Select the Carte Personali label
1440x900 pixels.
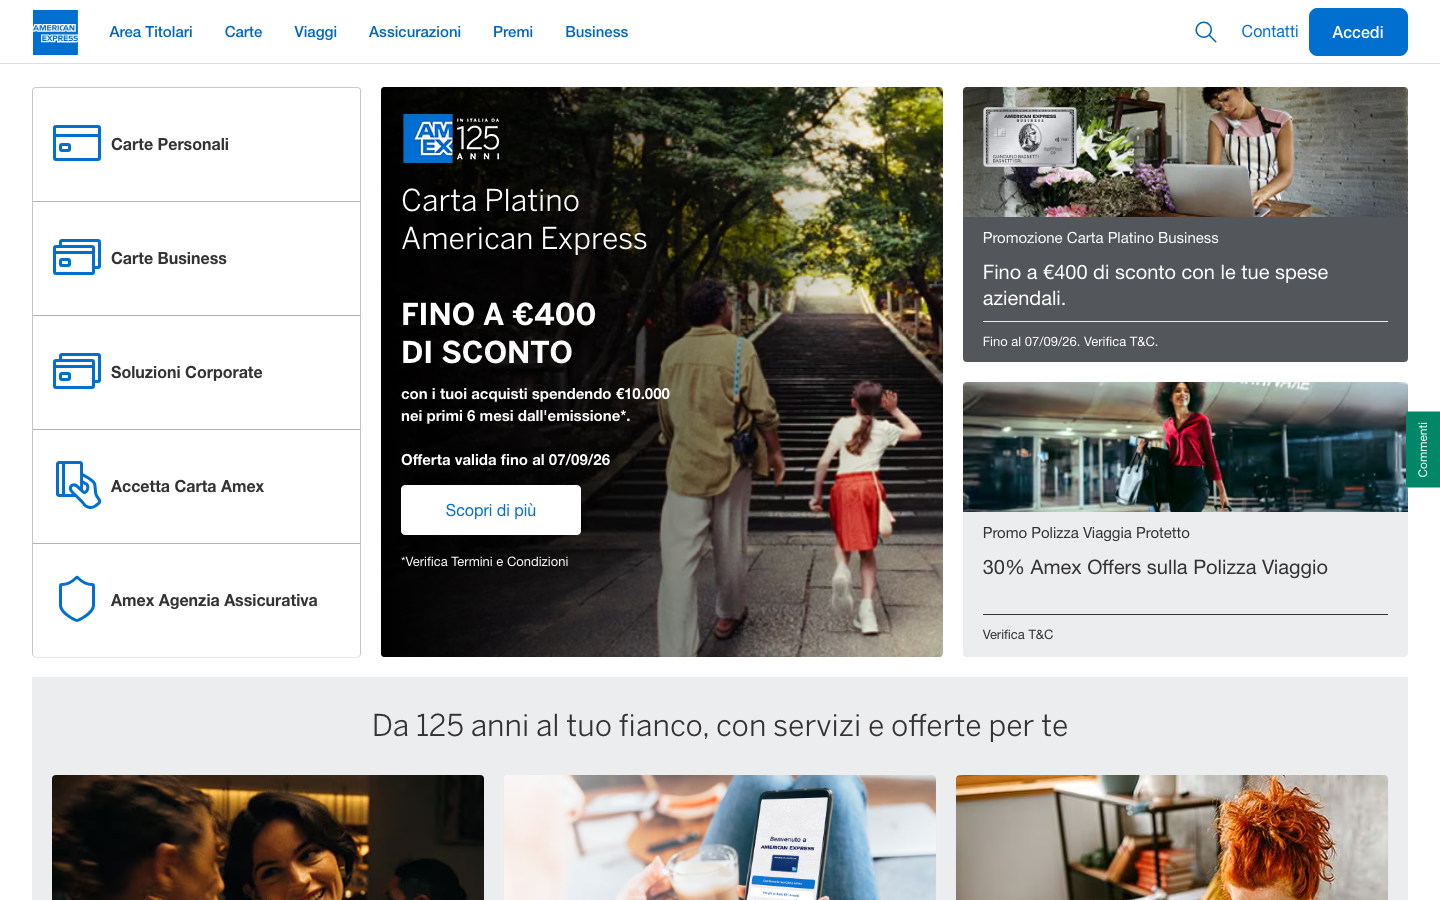tap(170, 144)
